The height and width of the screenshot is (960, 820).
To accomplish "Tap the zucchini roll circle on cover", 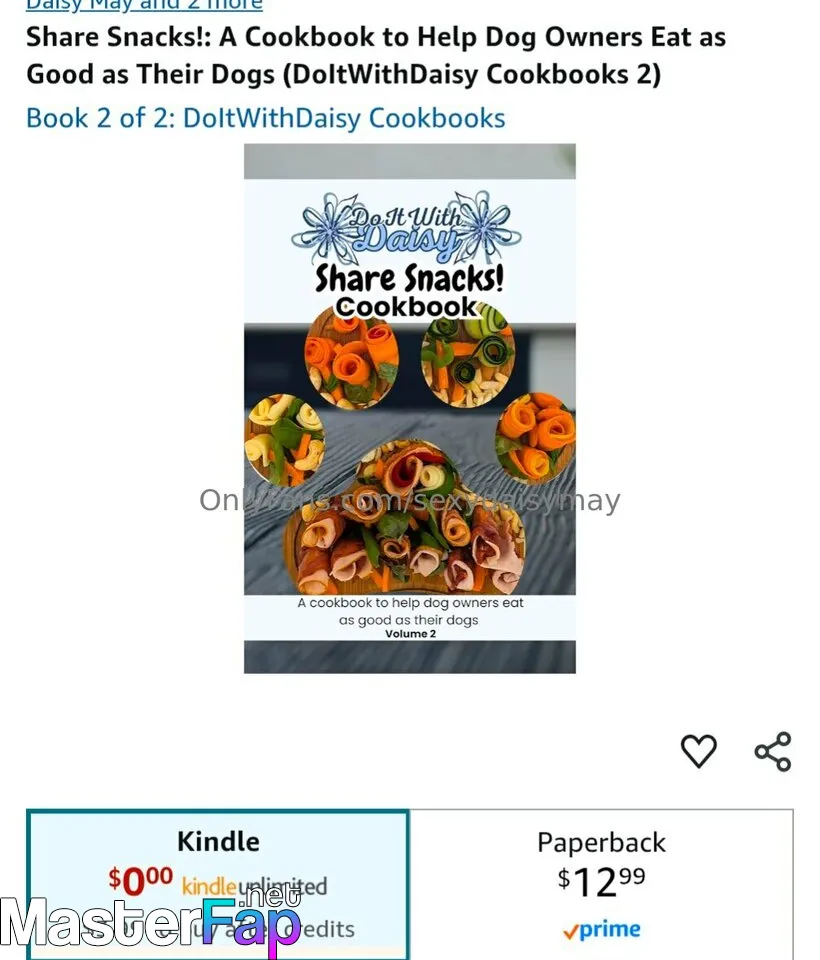I will (468, 355).
